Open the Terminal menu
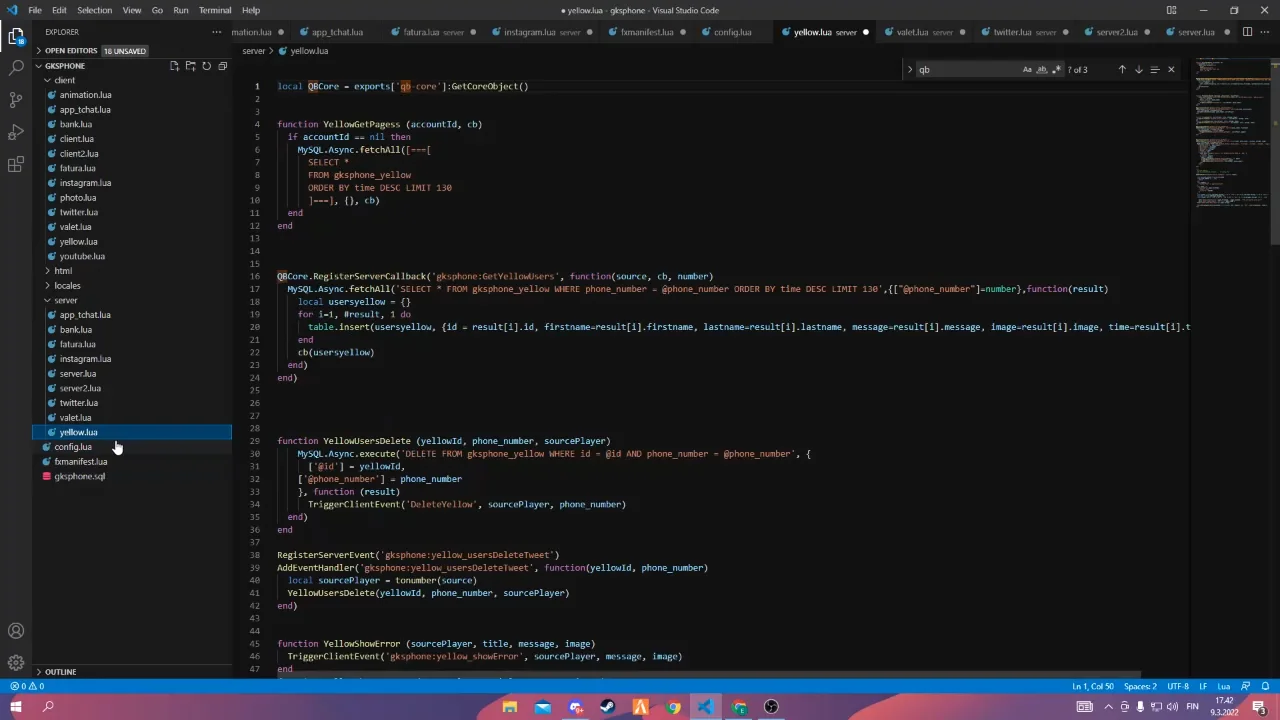Screen dimensions: 1280x720 pyautogui.click(x=215, y=10)
